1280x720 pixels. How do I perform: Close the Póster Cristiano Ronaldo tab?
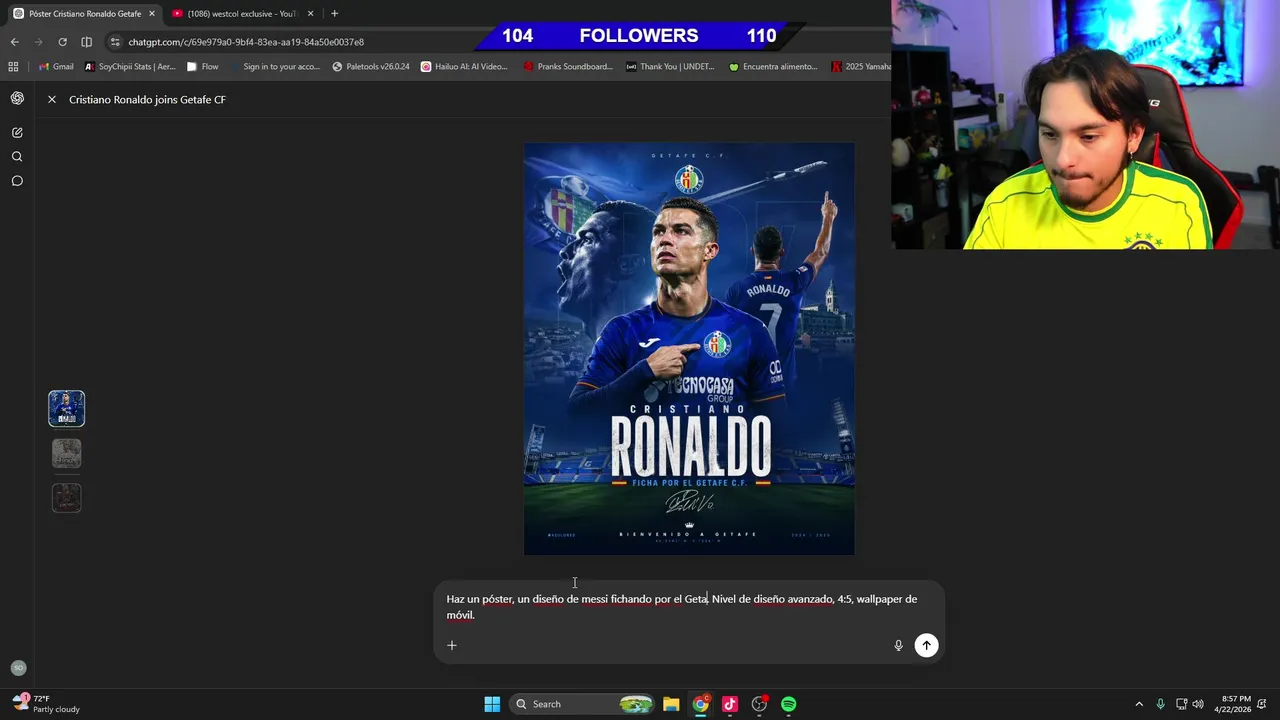tap(152, 14)
